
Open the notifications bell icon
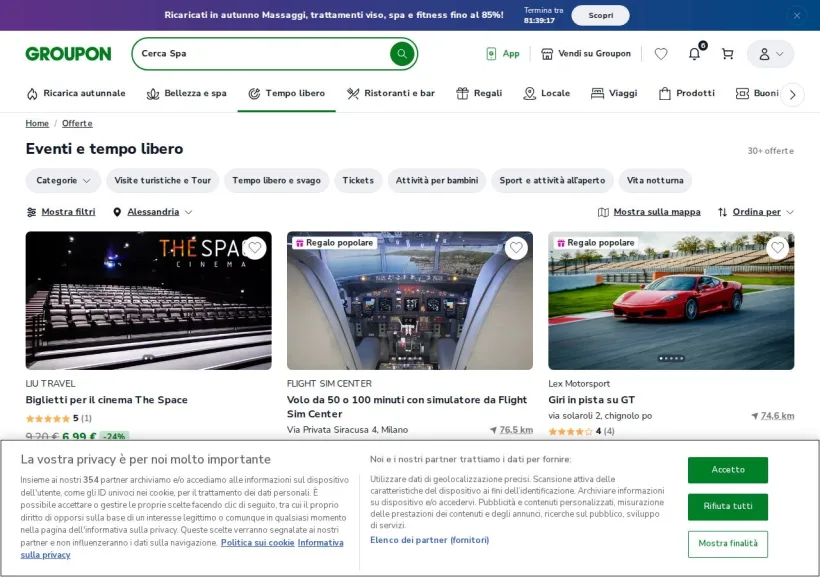click(694, 53)
